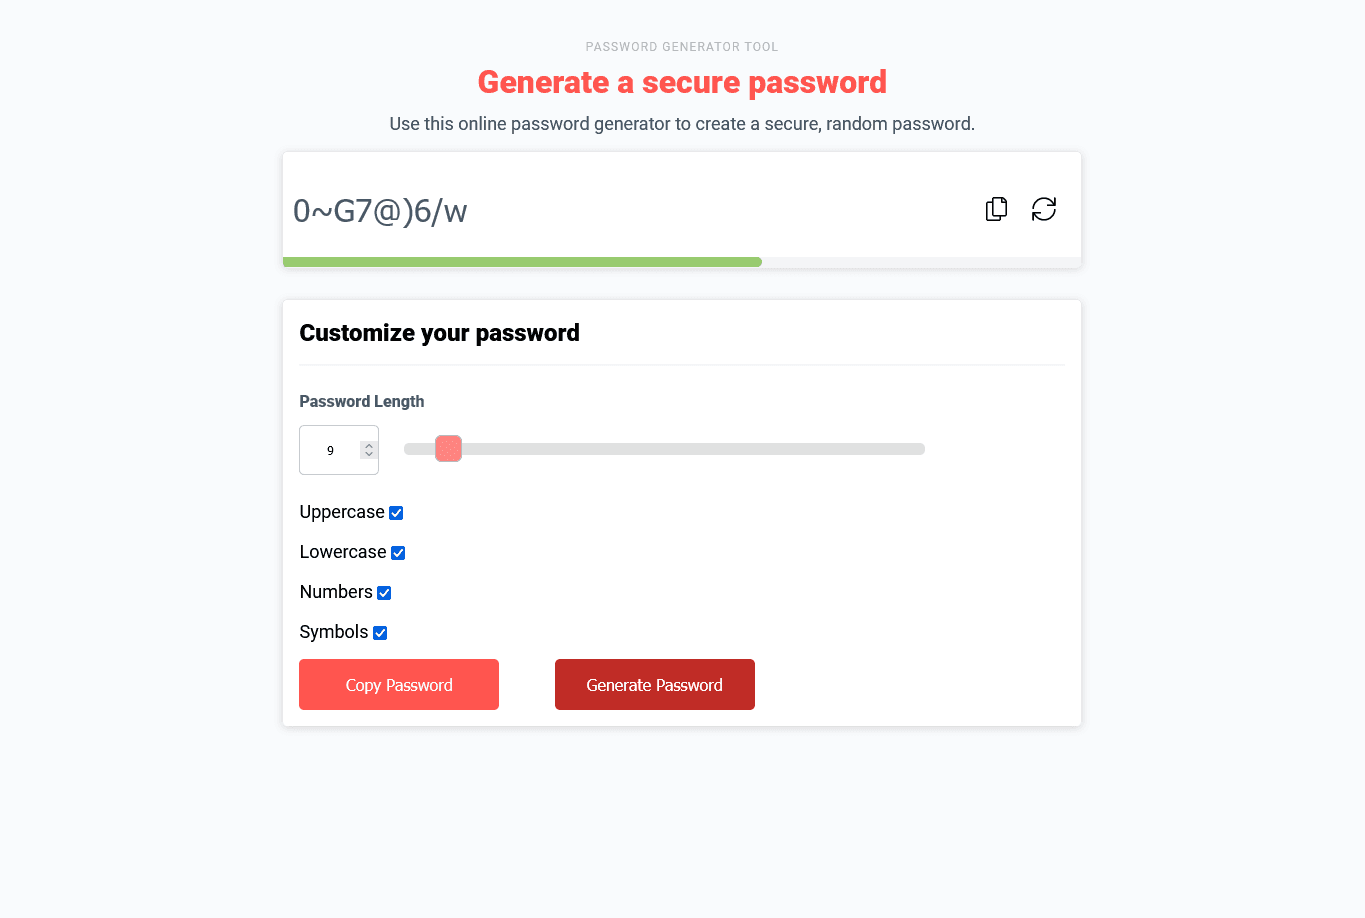
Task: Click the circular-arrows regenerate icon
Action: pos(1044,209)
